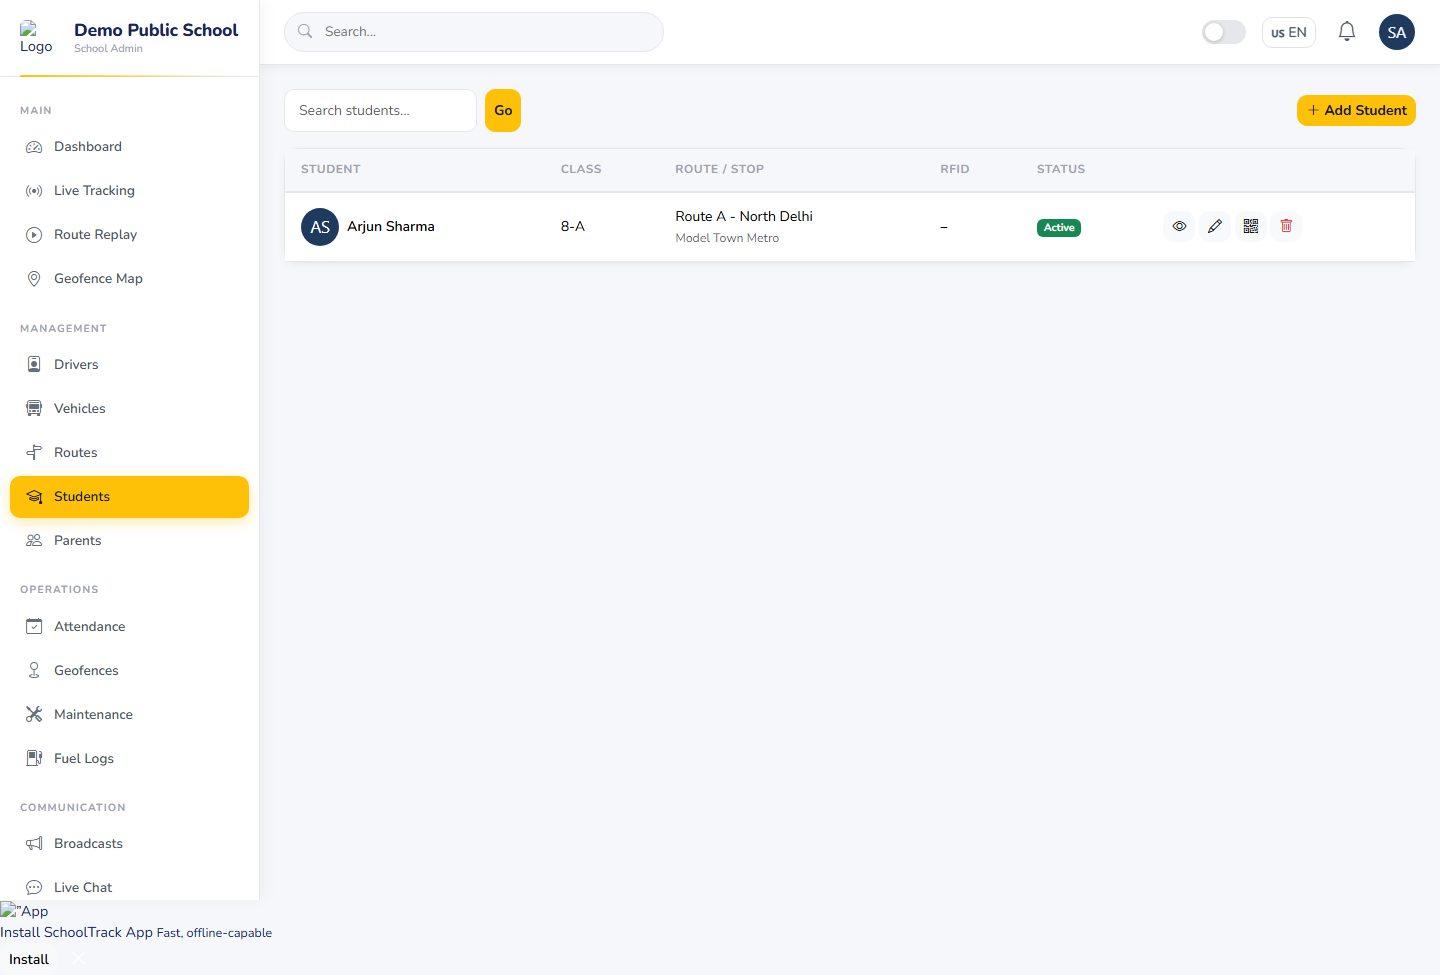This screenshot has height=975, width=1440.
Task: Toggle the dark mode switch in header
Action: [x=1224, y=32]
